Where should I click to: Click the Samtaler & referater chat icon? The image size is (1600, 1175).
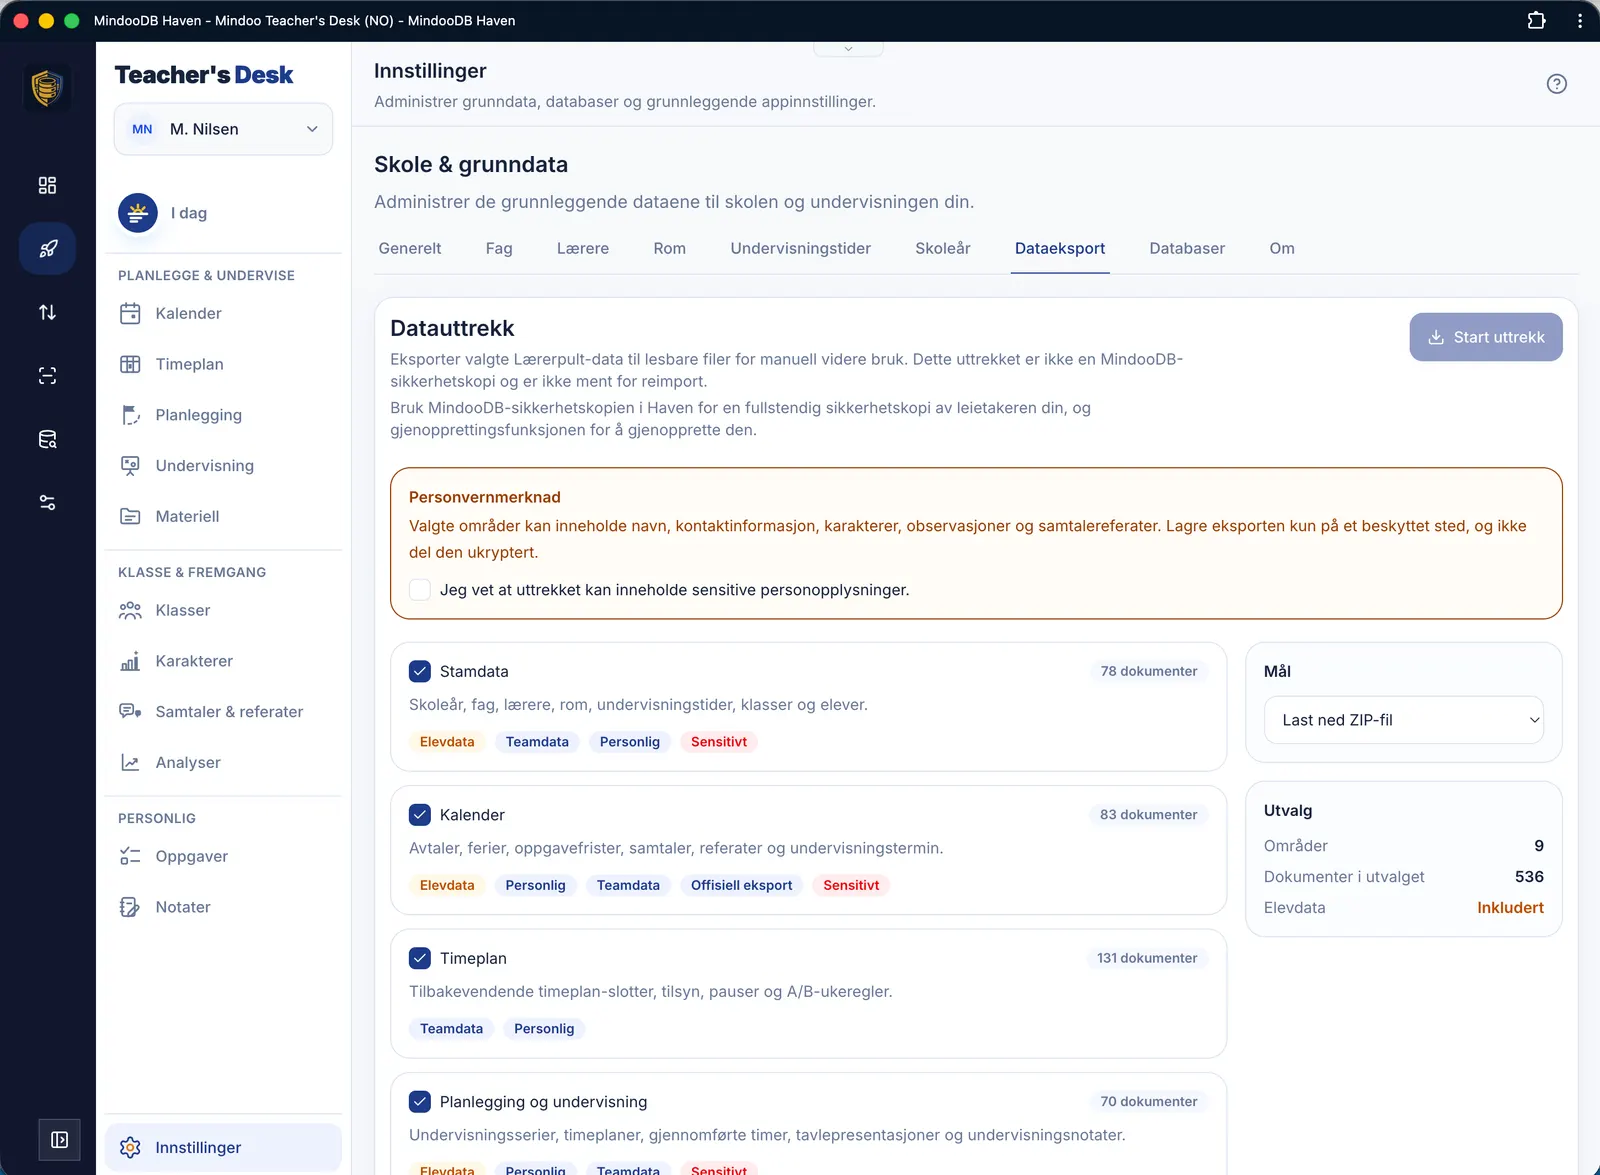(x=130, y=712)
